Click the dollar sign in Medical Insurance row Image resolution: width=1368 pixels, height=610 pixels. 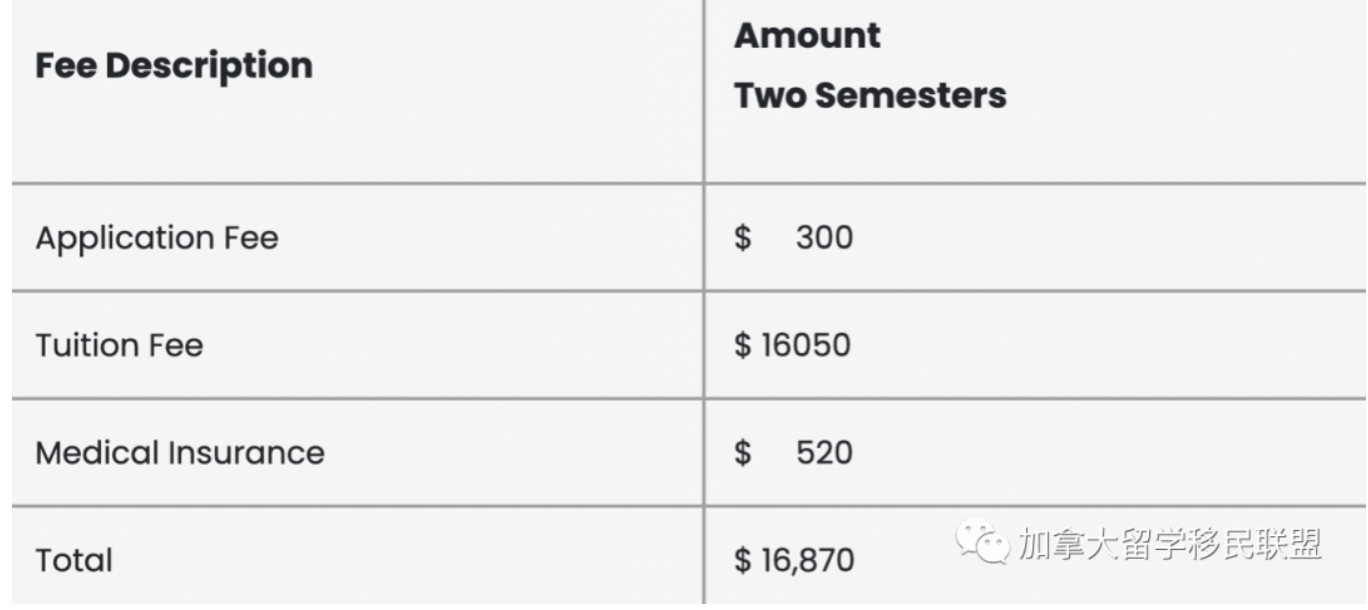click(743, 452)
